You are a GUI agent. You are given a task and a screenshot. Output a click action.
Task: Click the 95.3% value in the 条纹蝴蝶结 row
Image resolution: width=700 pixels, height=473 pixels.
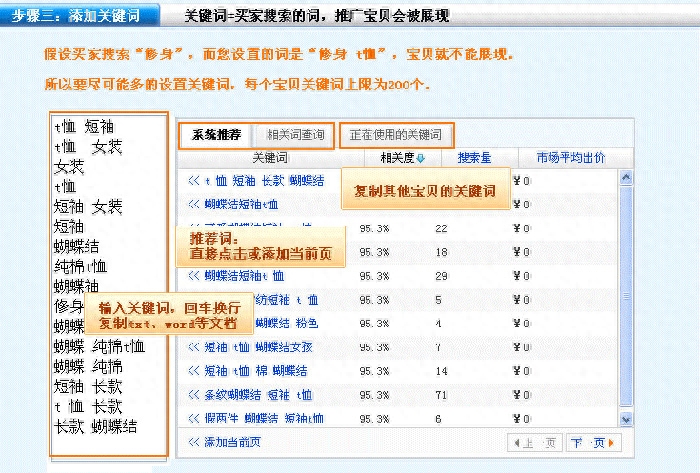(374, 395)
